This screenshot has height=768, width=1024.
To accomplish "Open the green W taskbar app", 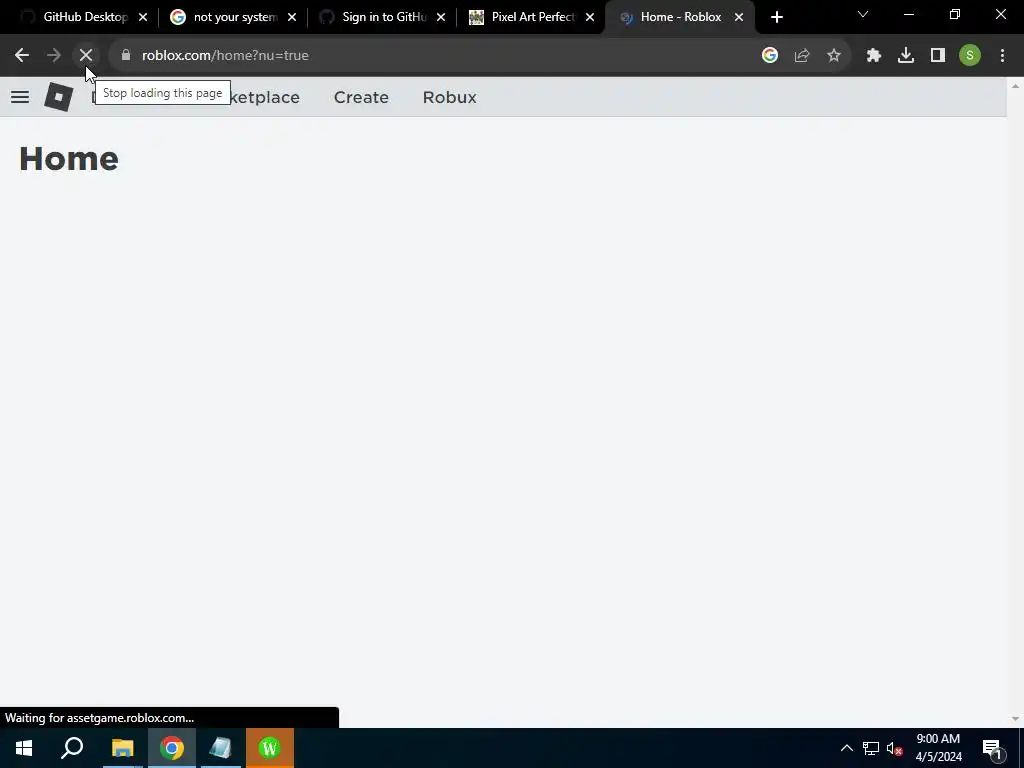I will (270, 748).
